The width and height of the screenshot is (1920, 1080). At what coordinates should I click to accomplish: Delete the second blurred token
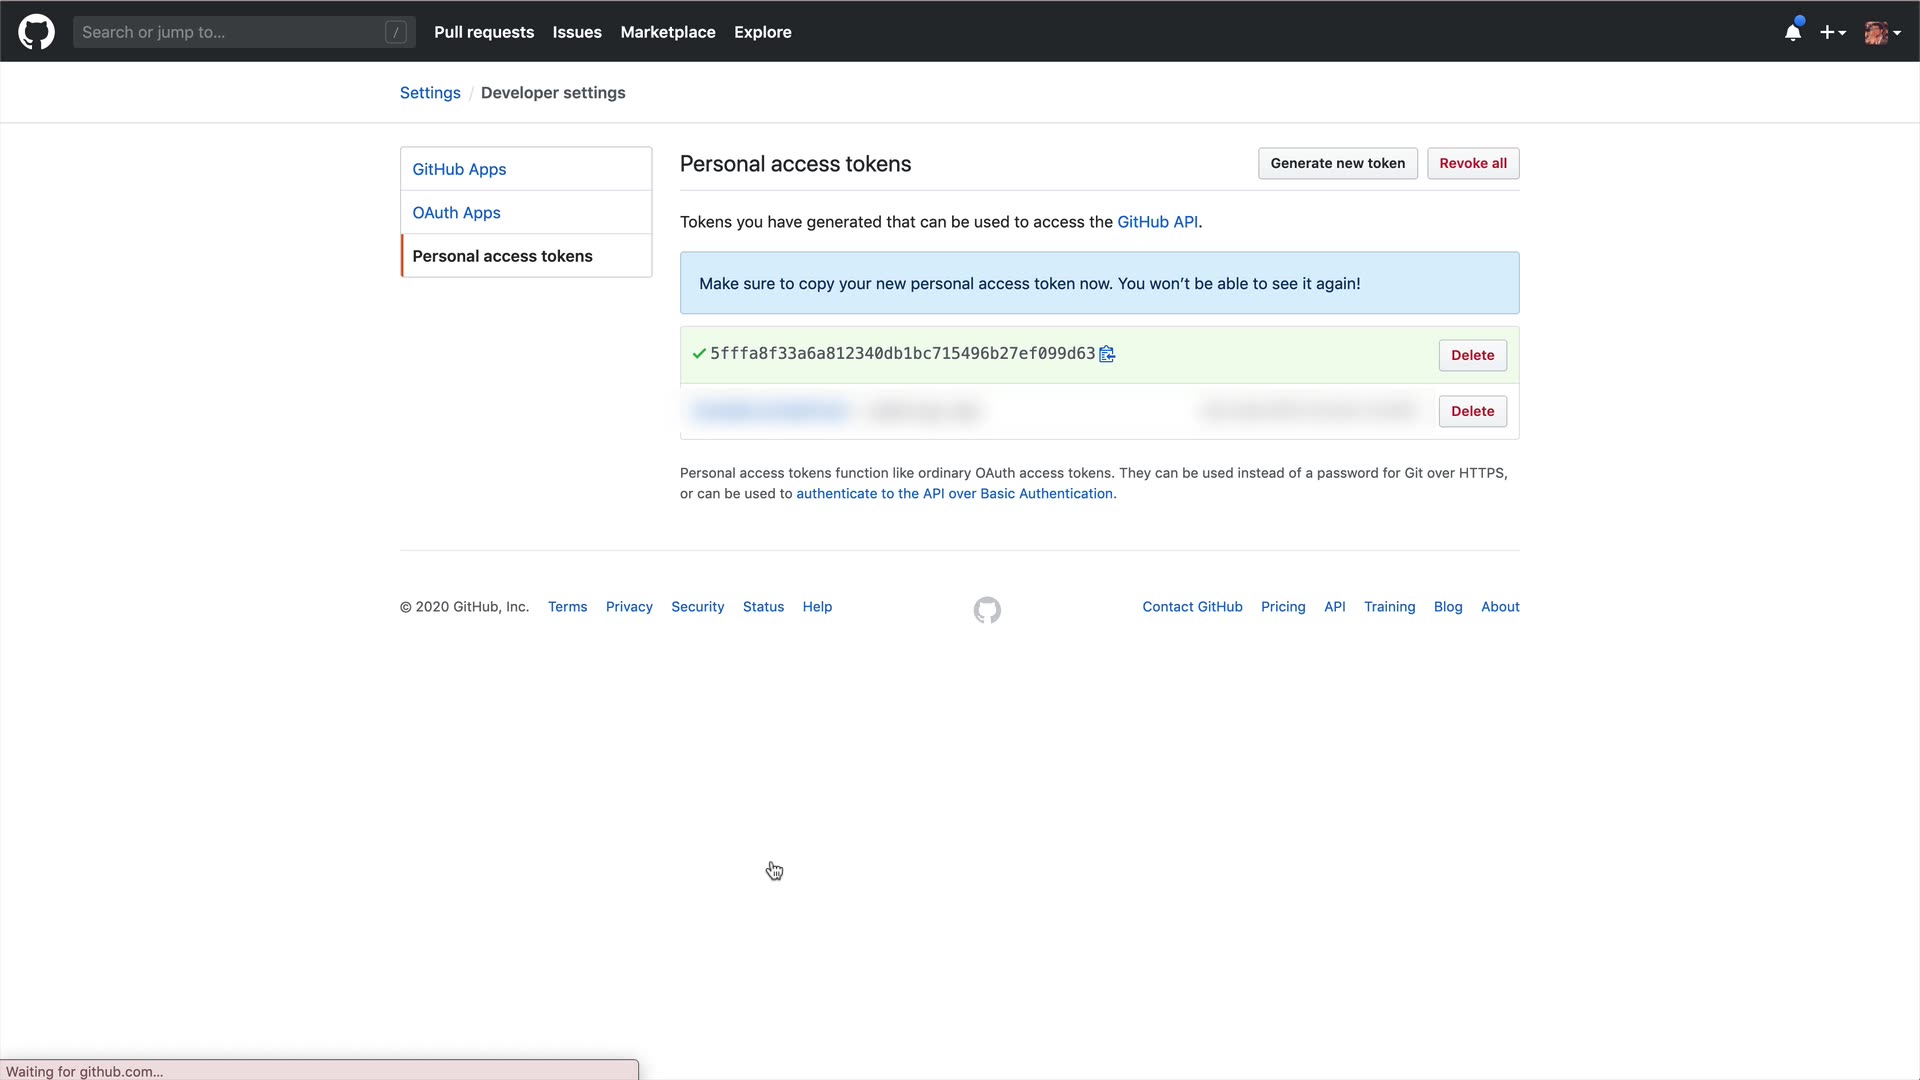coord(1472,411)
